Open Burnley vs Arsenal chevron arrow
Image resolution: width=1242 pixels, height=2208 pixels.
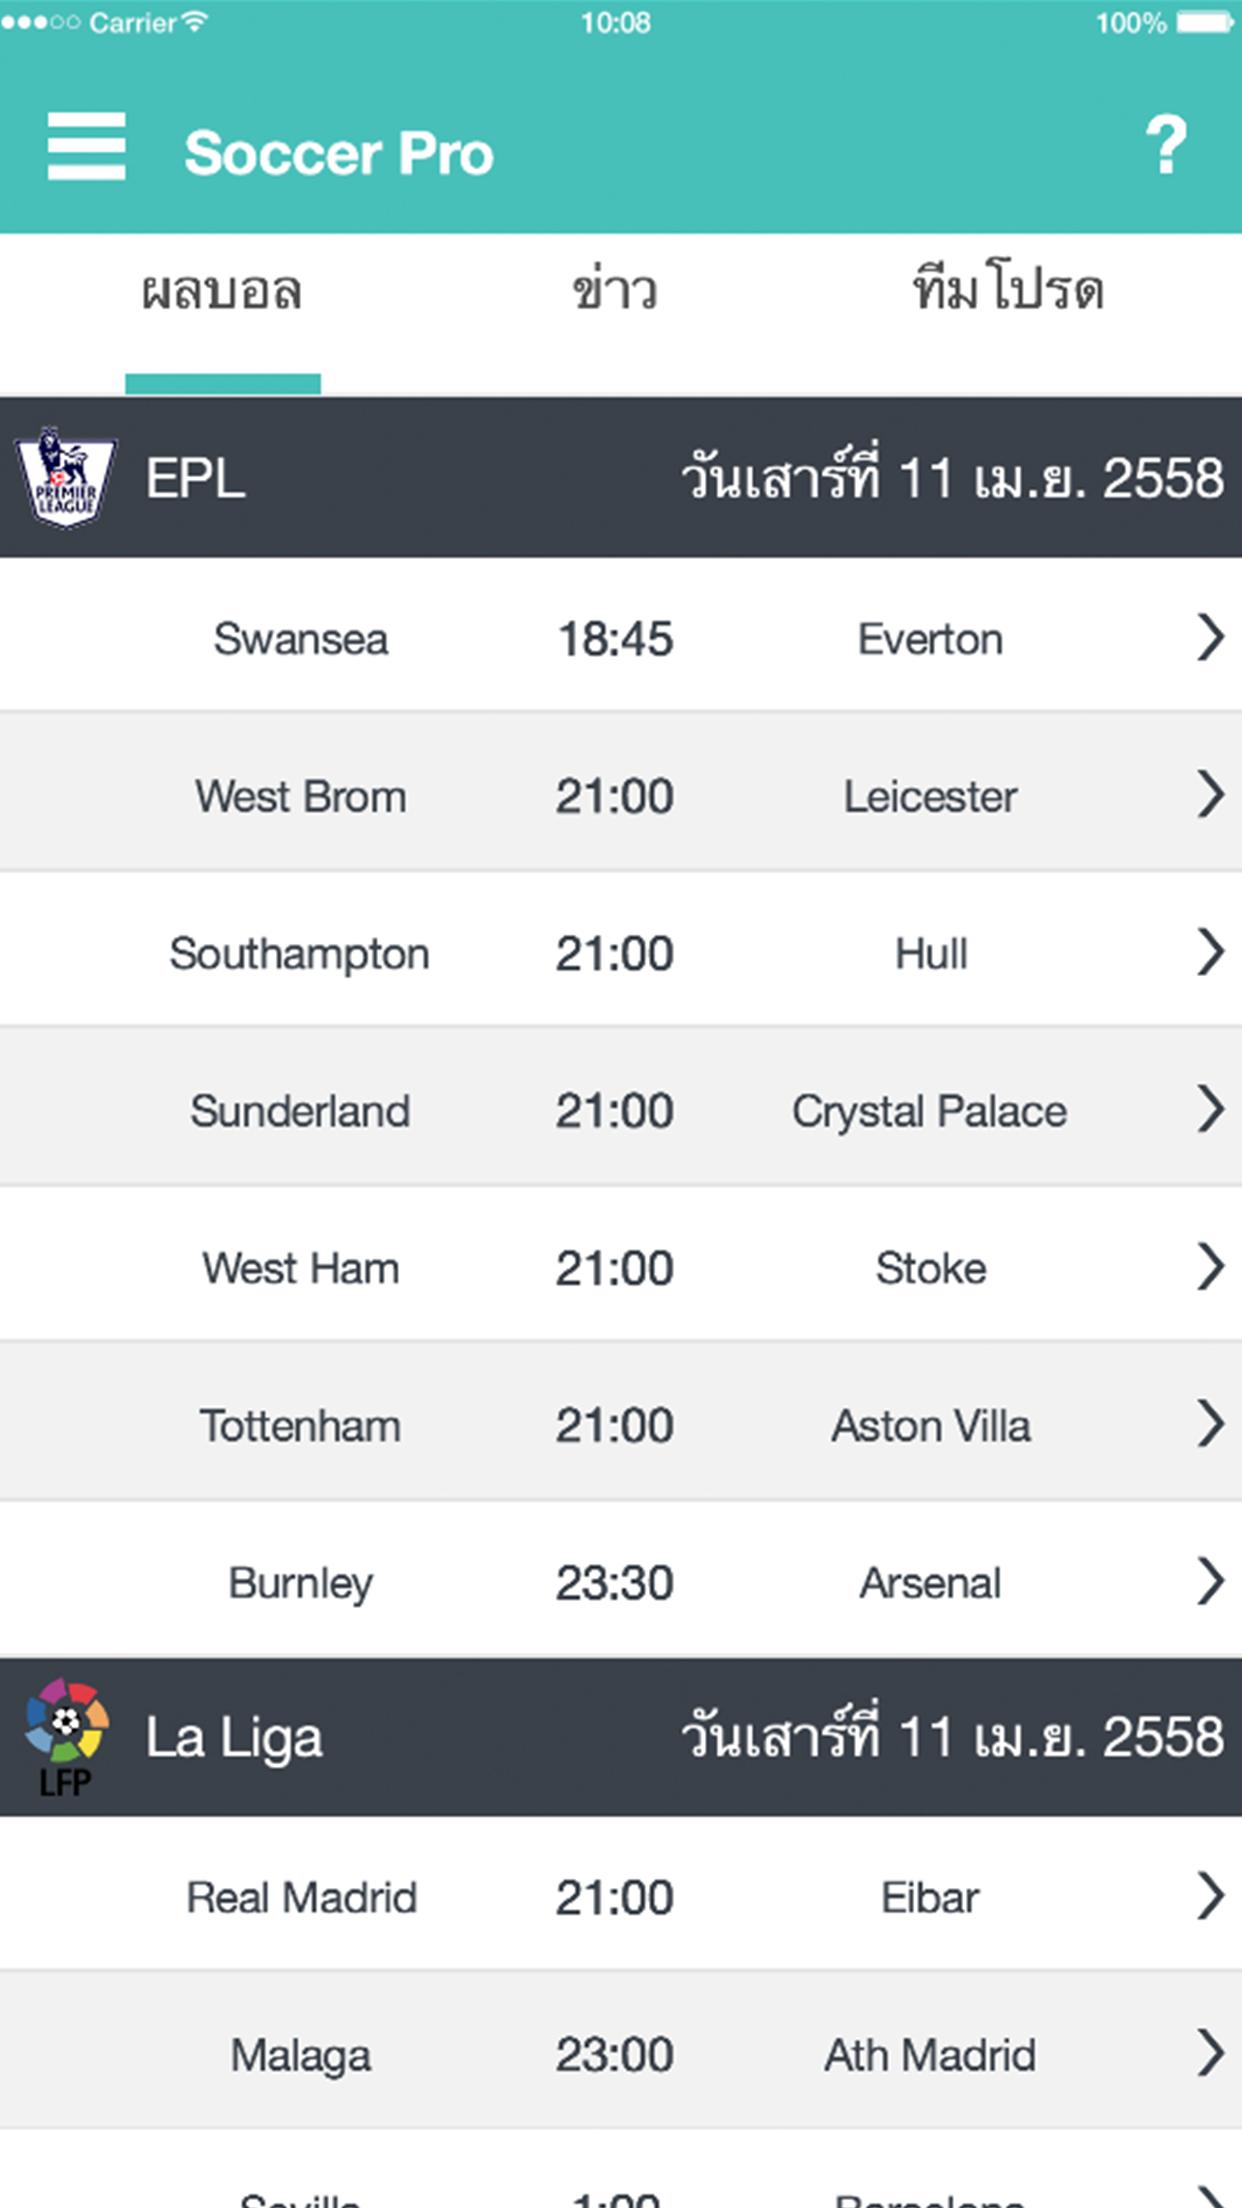(1210, 1582)
